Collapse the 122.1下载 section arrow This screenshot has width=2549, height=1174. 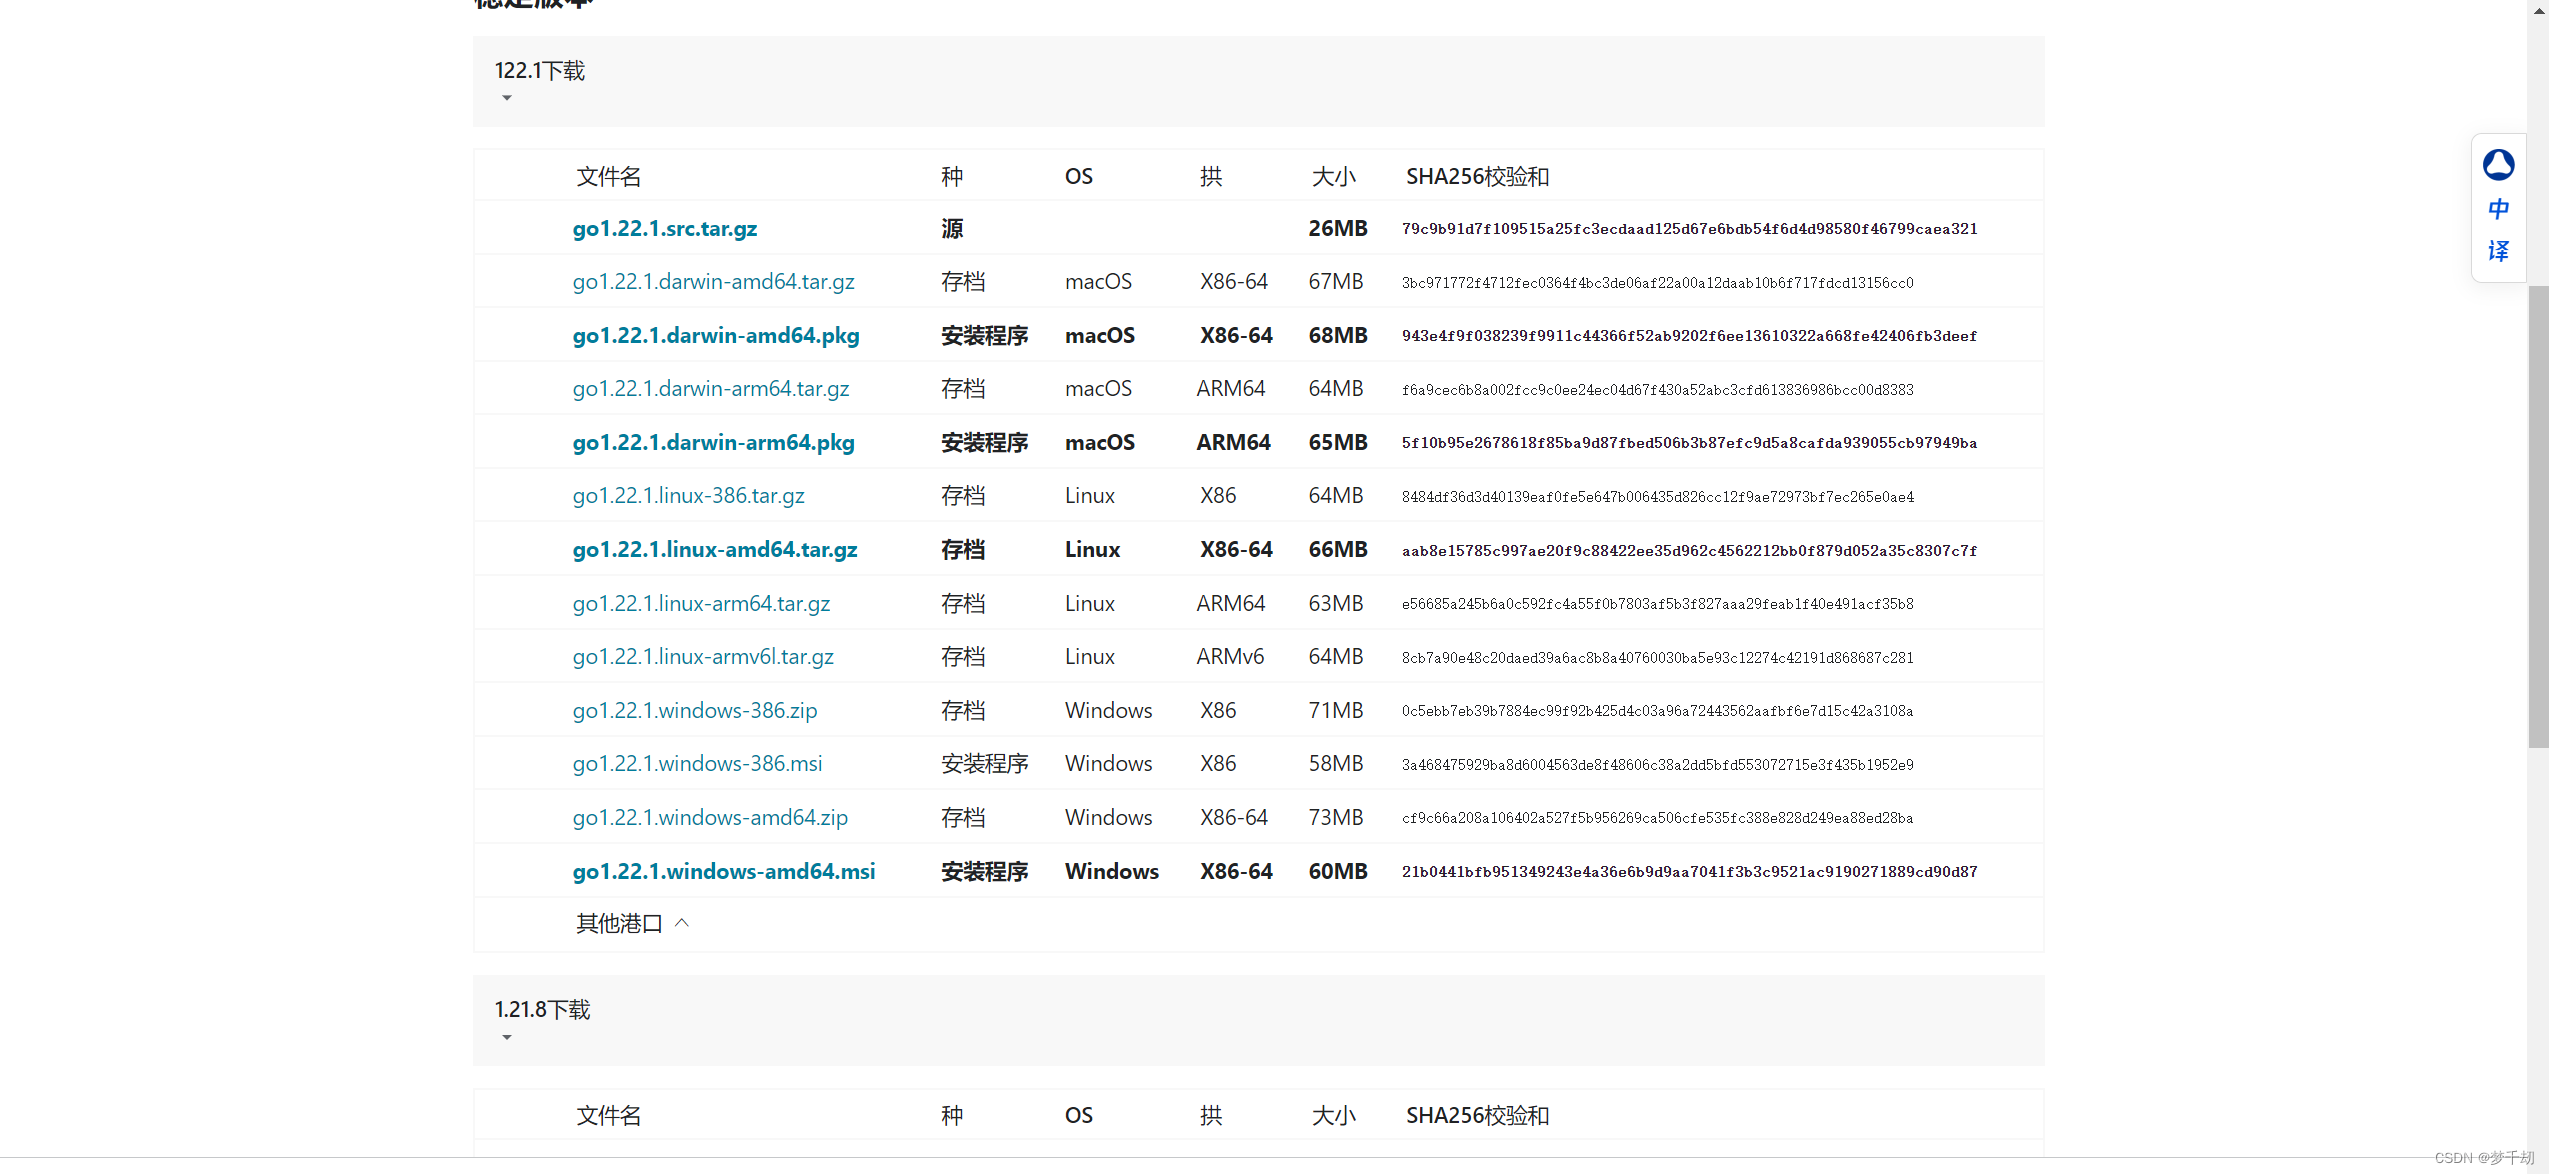click(x=507, y=98)
